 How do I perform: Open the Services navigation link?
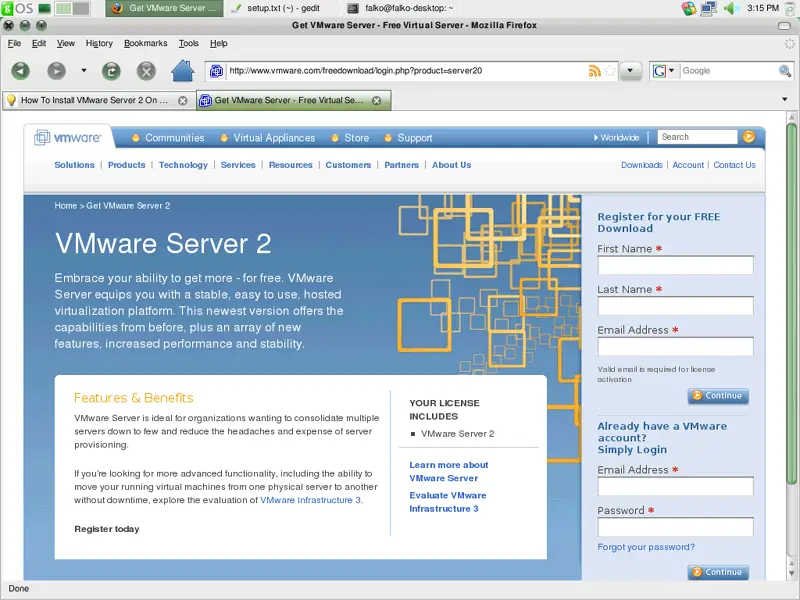coord(238,165)
